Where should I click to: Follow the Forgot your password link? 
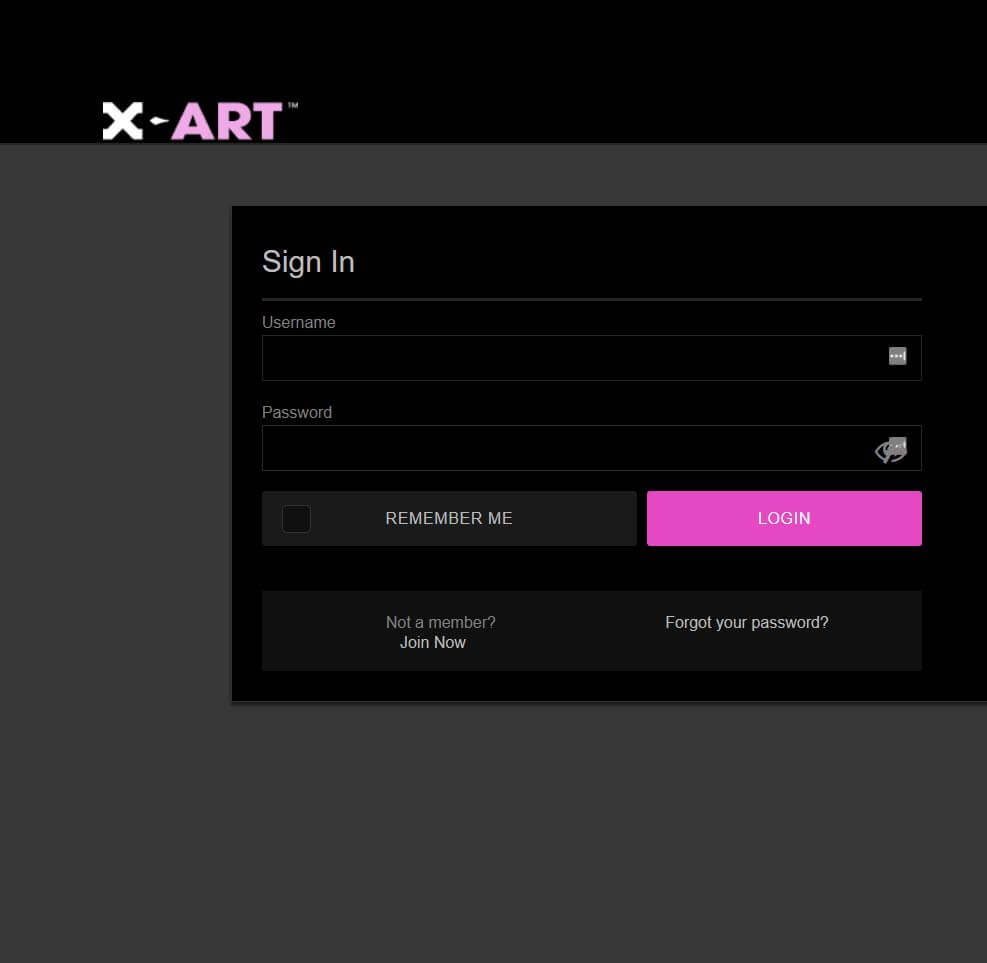pos(747,622)
